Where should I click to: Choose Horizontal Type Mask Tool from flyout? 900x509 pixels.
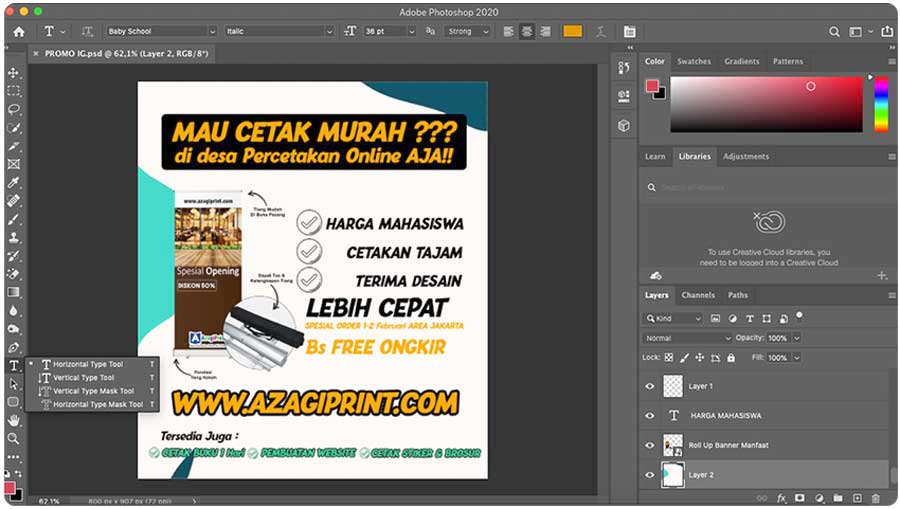tap(96, 405)
